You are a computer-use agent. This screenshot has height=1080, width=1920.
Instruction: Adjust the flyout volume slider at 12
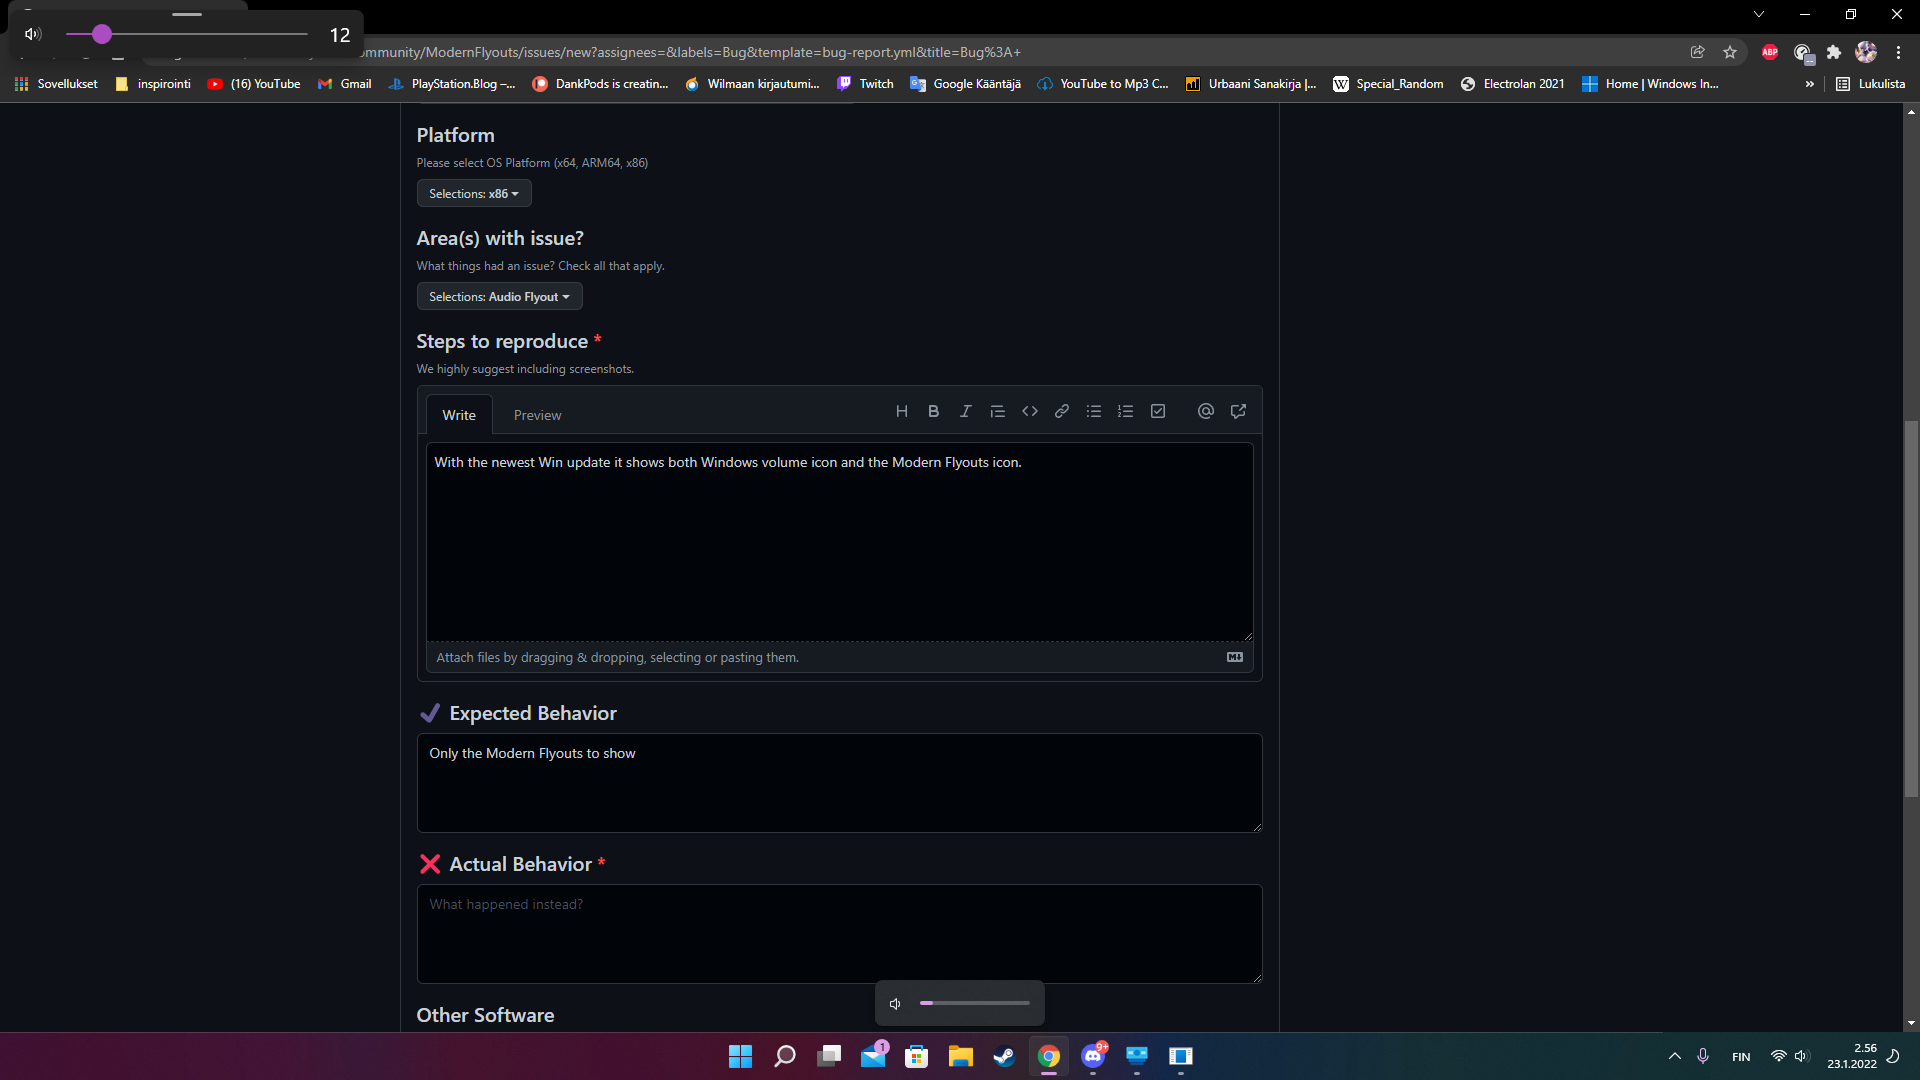coord(187,34)
